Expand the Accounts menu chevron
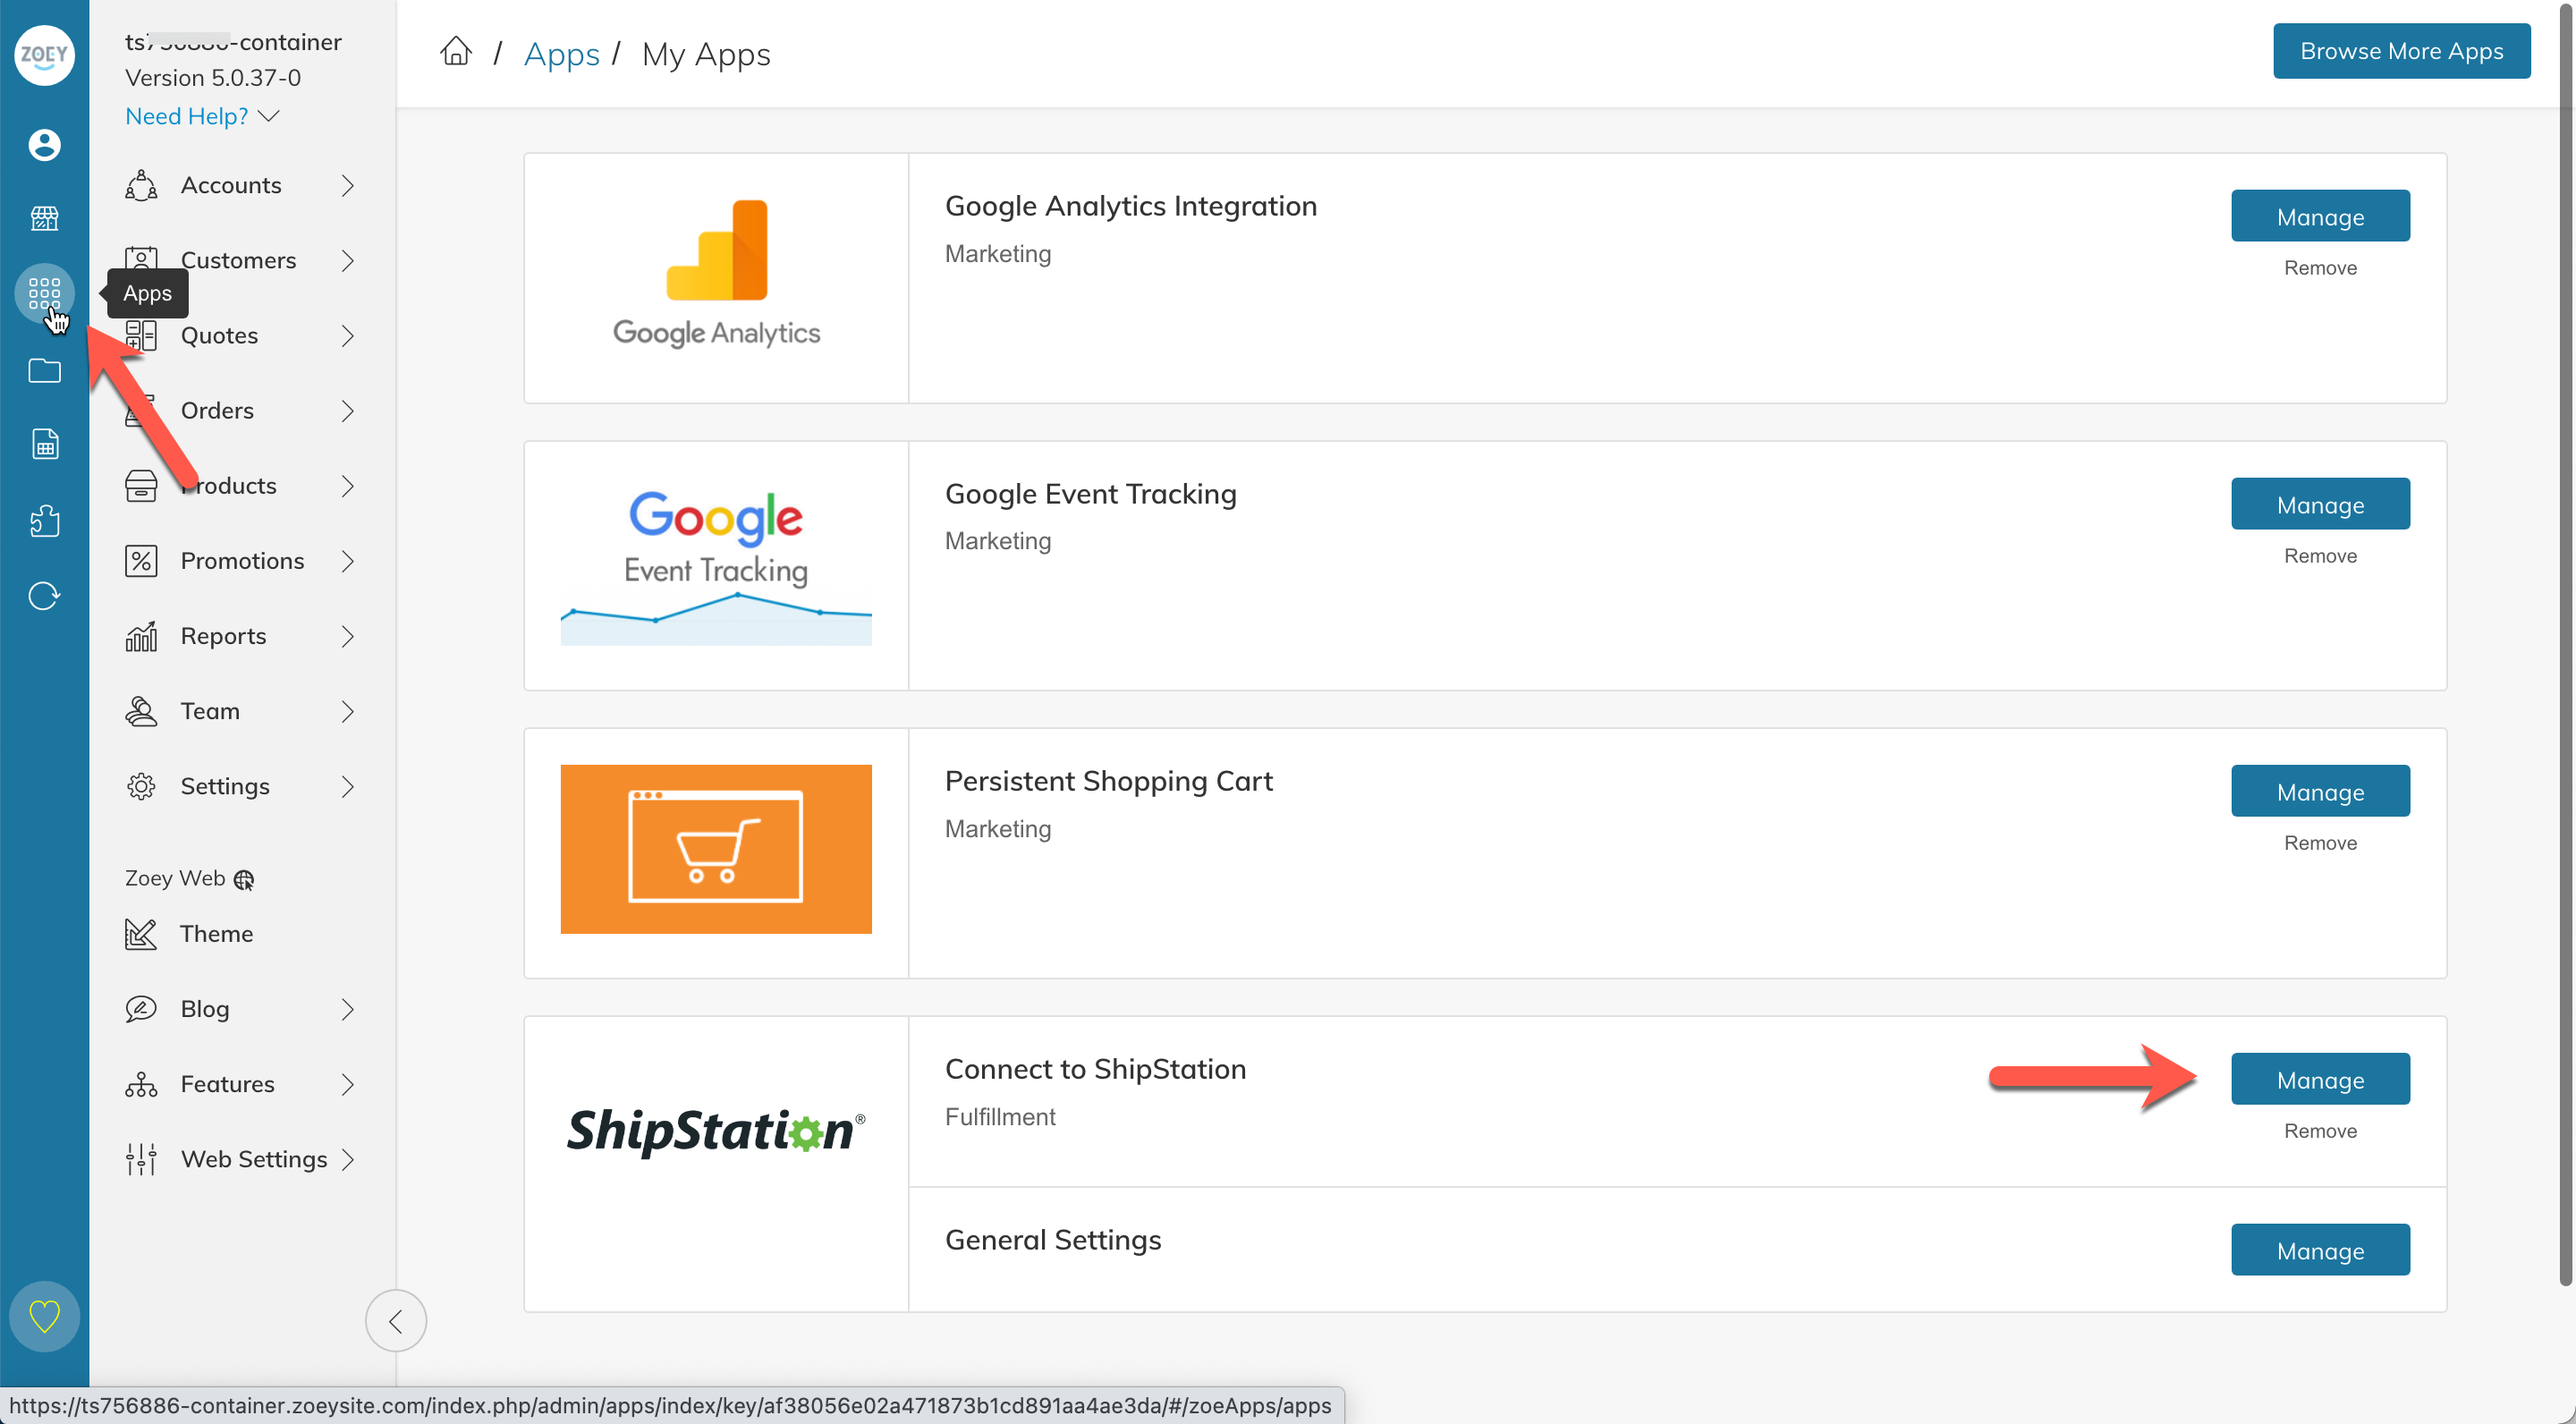2576x1424 pixels. pos(347,186)
